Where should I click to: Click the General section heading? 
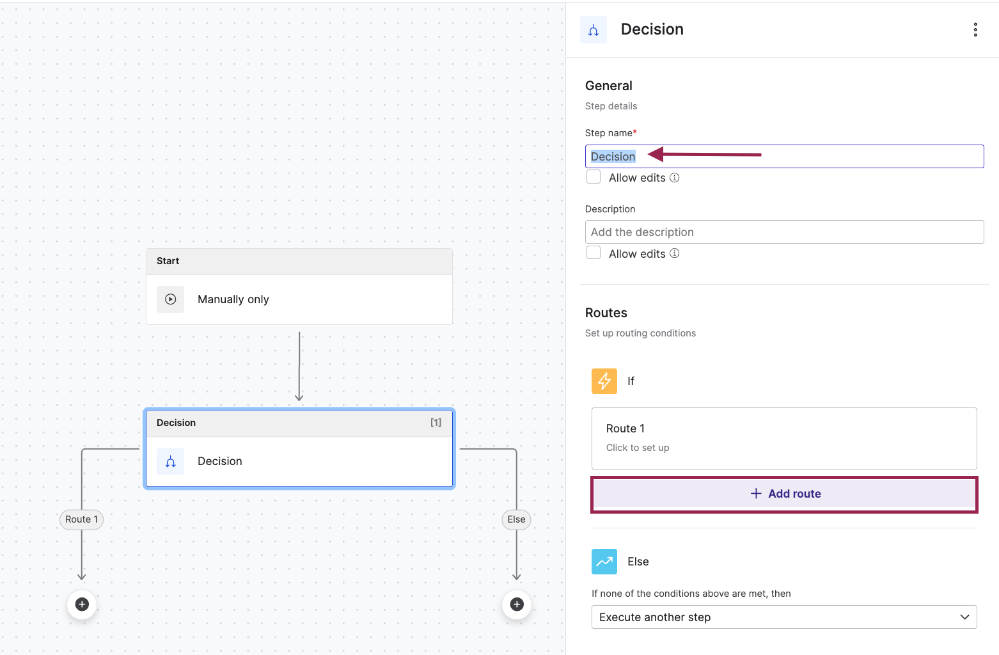point(608,86)
